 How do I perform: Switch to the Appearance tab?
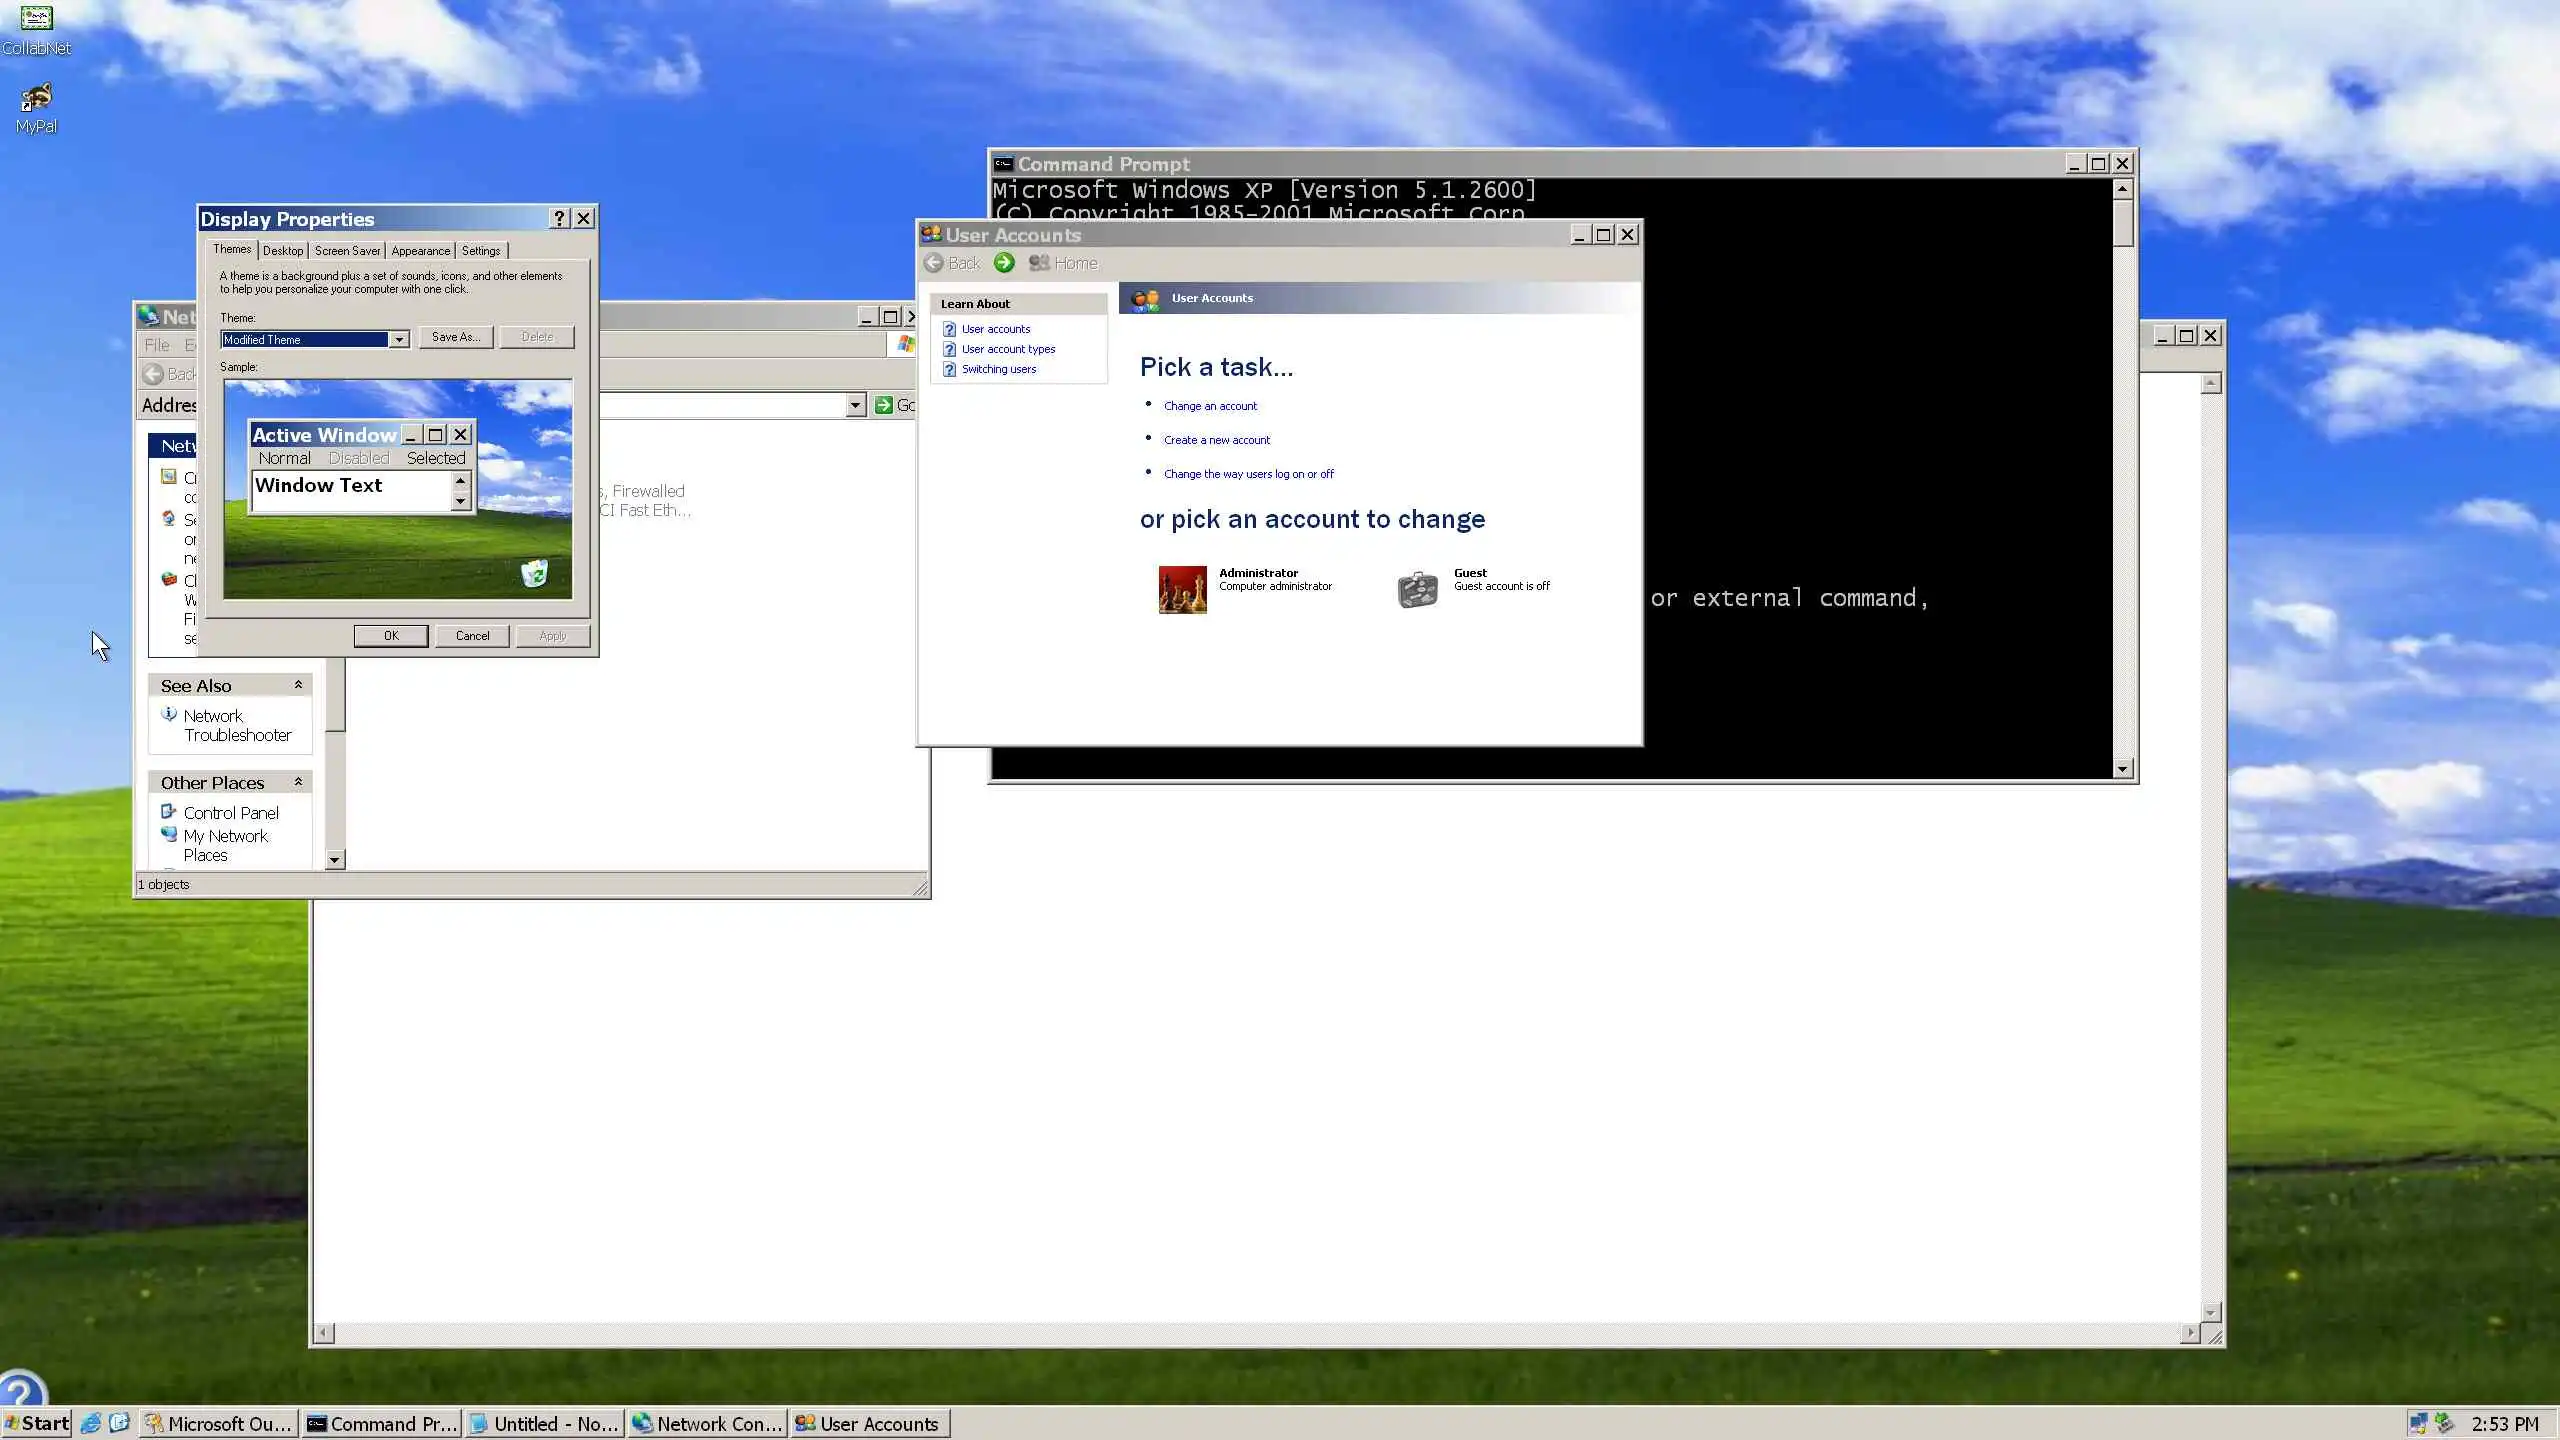point(420,251)
